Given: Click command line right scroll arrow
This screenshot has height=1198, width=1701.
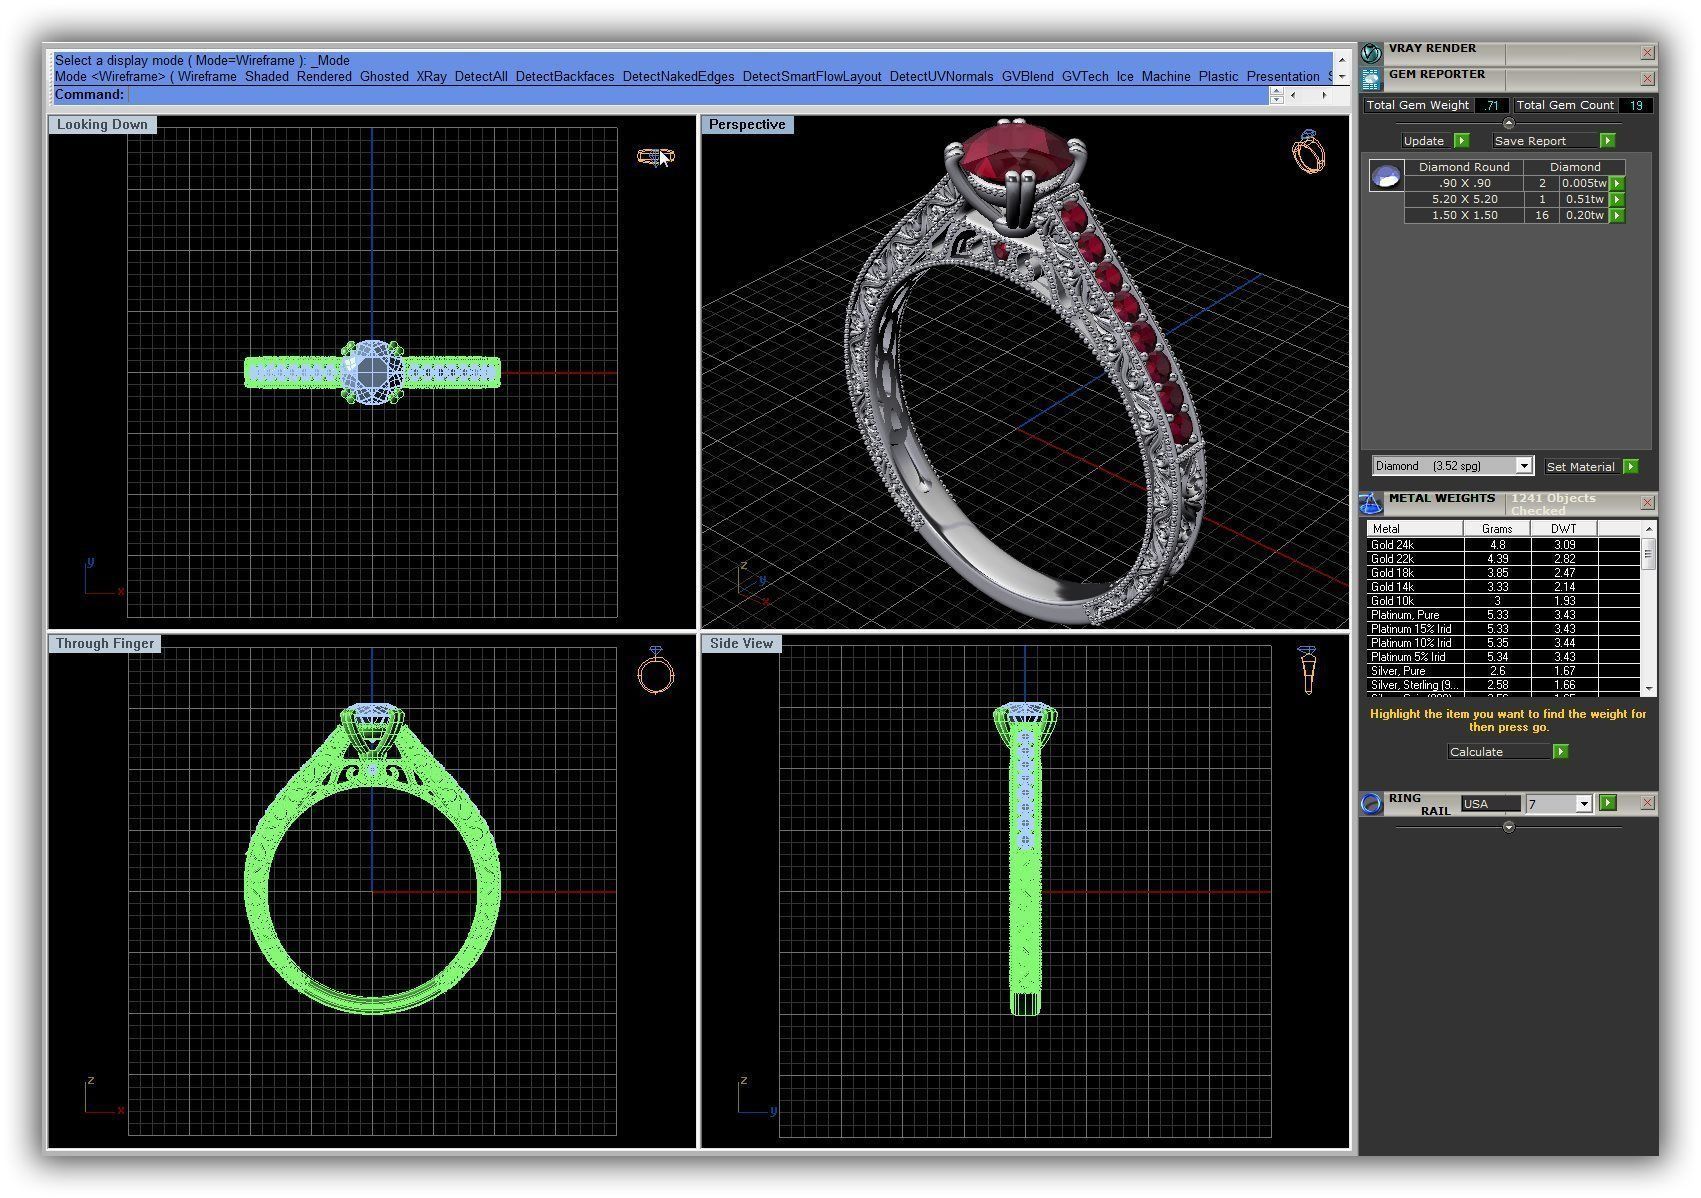Looking at the screenshot, I should click(x=1325, y=95).
